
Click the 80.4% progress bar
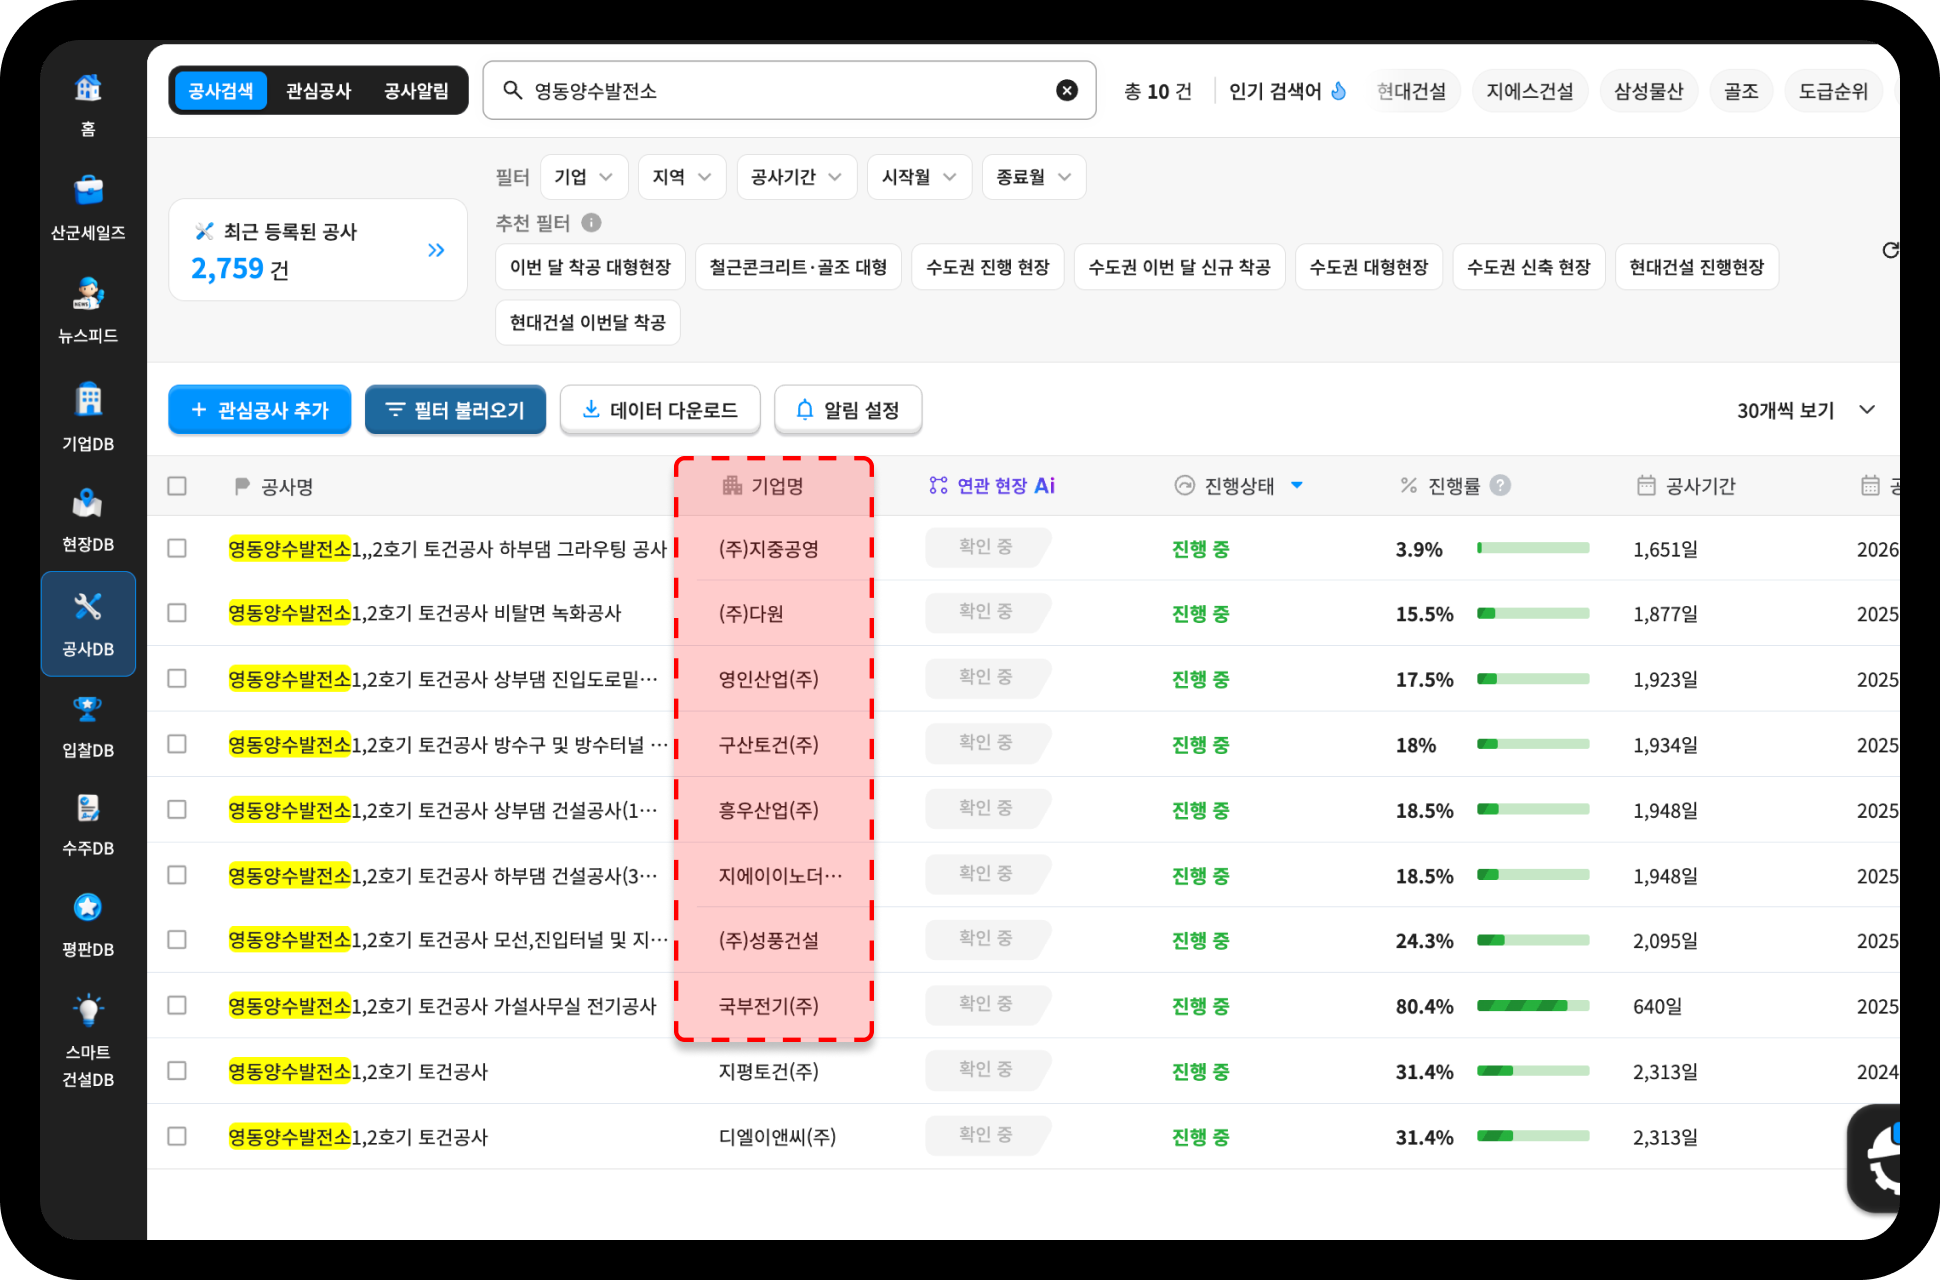[1533, 1006]
